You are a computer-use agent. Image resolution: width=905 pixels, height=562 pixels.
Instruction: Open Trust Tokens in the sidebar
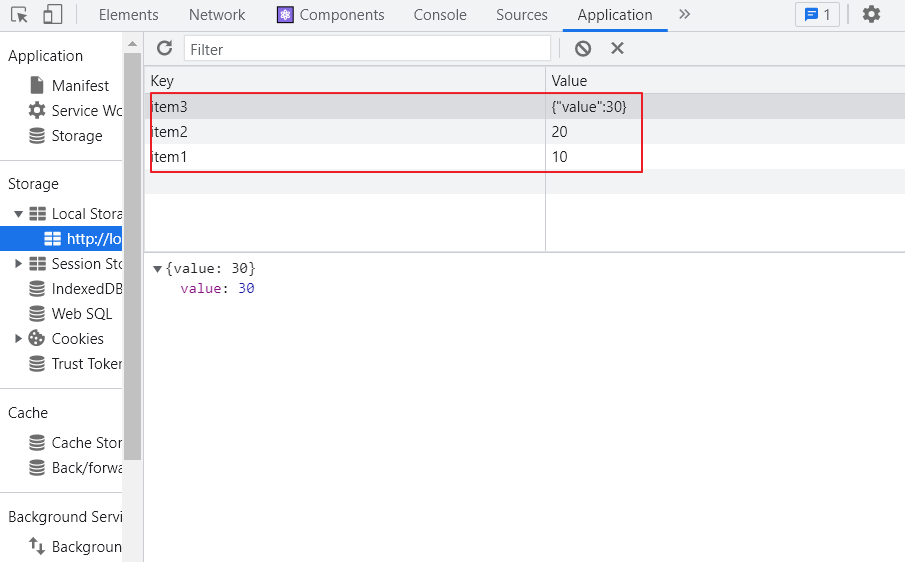[x=75, y=364]
